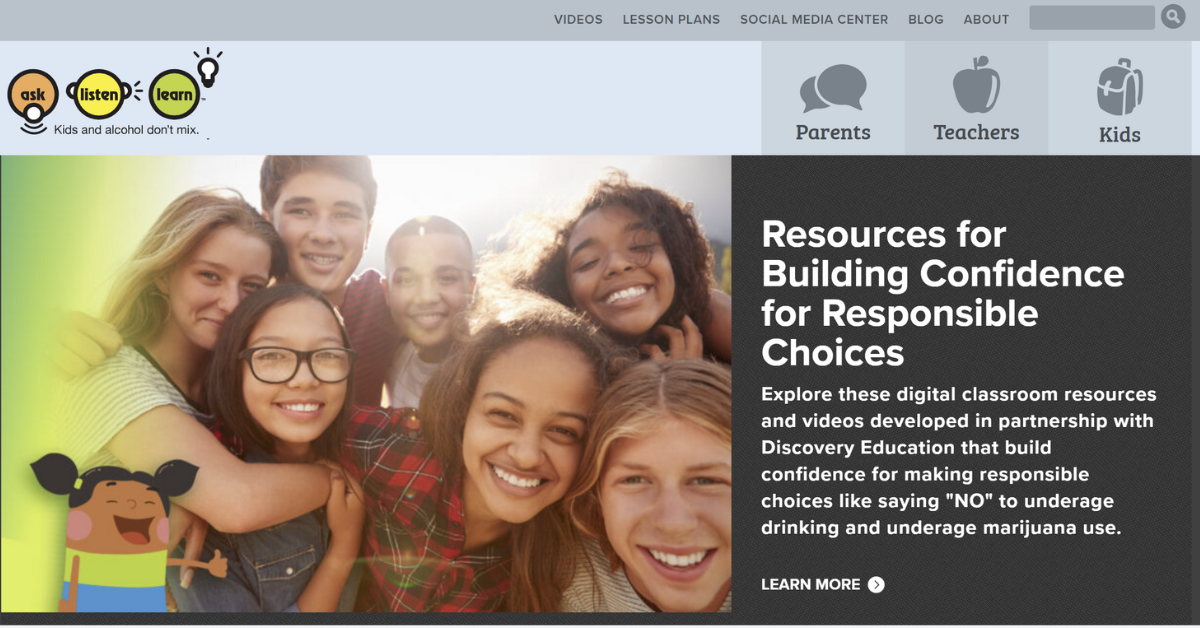Focus the search text field
This screenshot has width=1200, height=628.
pos(1092,17)
